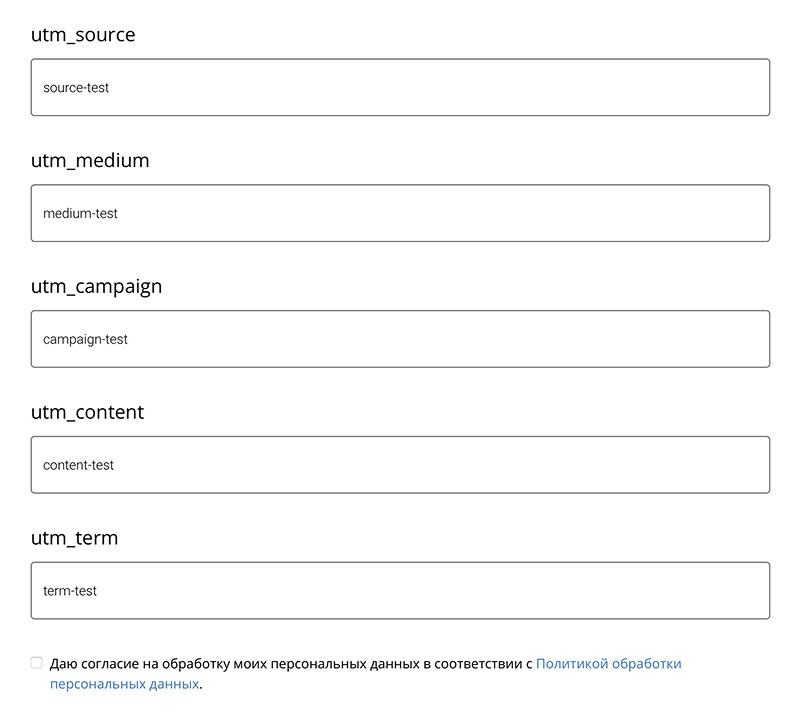Focus the utm_medium input field
800x723 pixels.
tap(400, 213)
